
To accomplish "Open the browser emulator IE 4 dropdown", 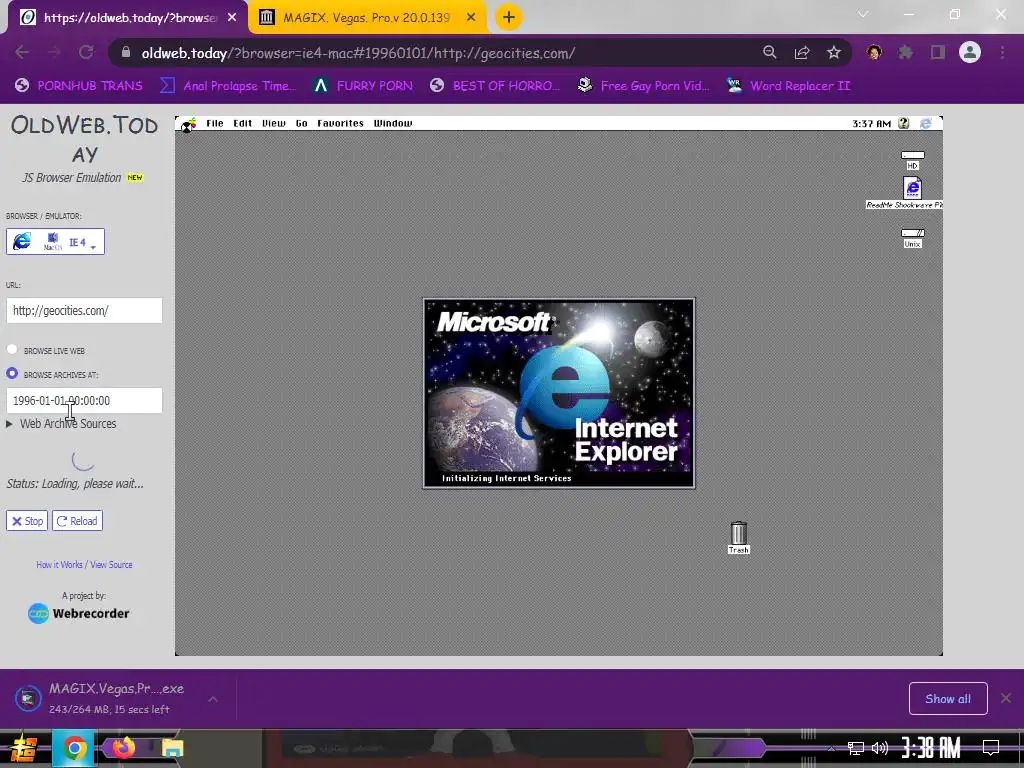I will [56, 242].
